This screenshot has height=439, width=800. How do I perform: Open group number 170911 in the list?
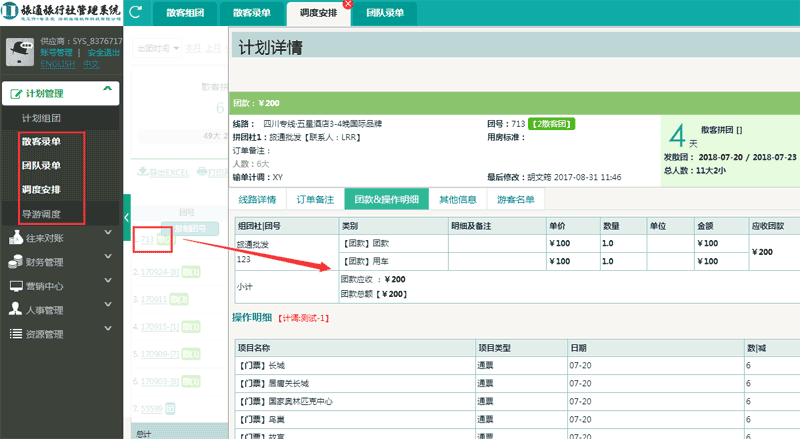[x=153, y=299]
